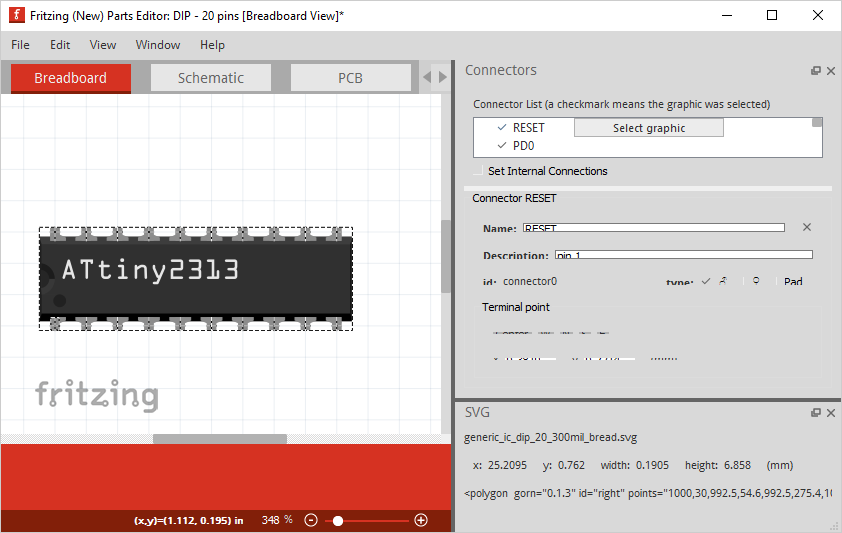Screen dimensions: 842x533
Task: Undock the SVG panel
Action: [x=816, y=413]
